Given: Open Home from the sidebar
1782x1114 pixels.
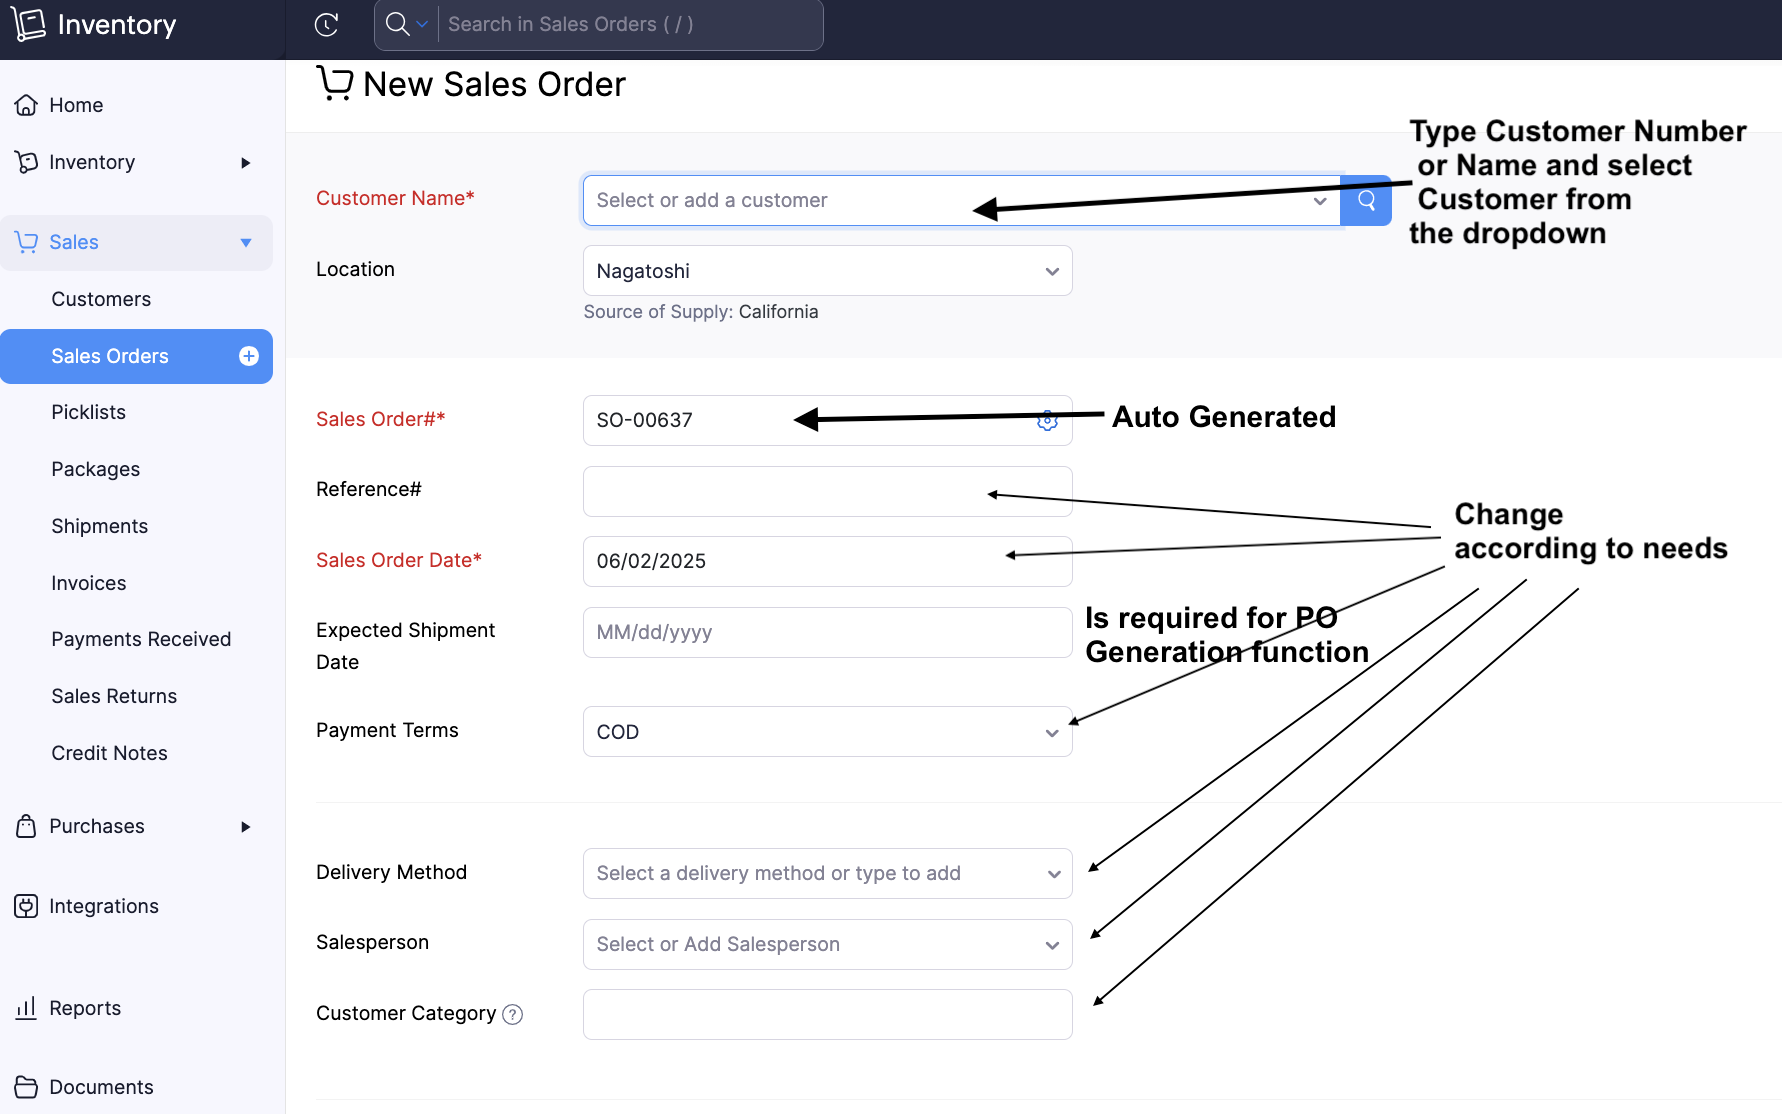Looking at the screenshot, I should [76, 105].
